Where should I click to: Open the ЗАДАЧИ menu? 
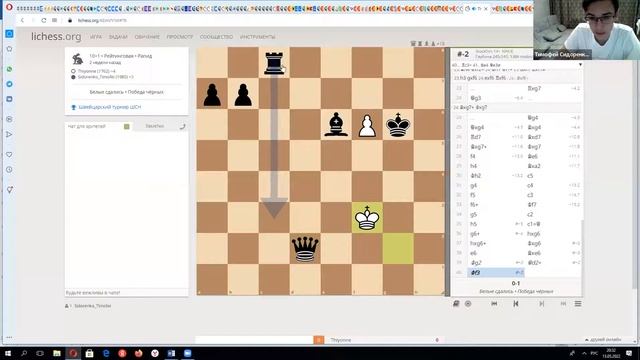118,37
